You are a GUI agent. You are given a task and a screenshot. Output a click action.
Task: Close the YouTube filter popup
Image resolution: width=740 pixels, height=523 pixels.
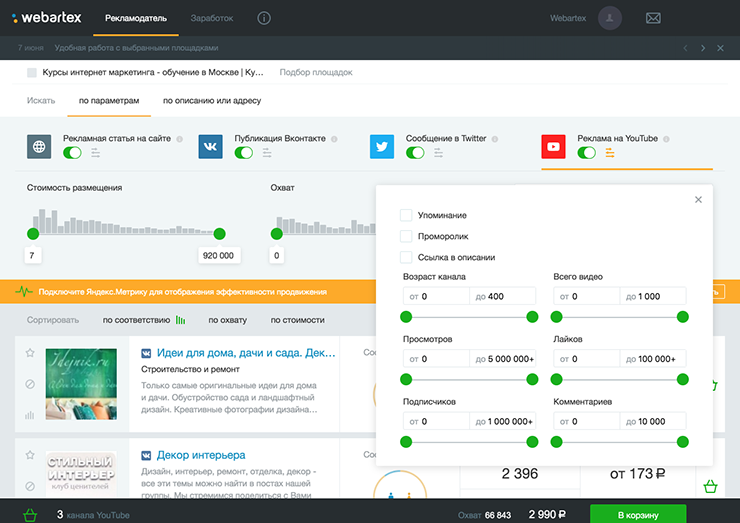point(698,199)
